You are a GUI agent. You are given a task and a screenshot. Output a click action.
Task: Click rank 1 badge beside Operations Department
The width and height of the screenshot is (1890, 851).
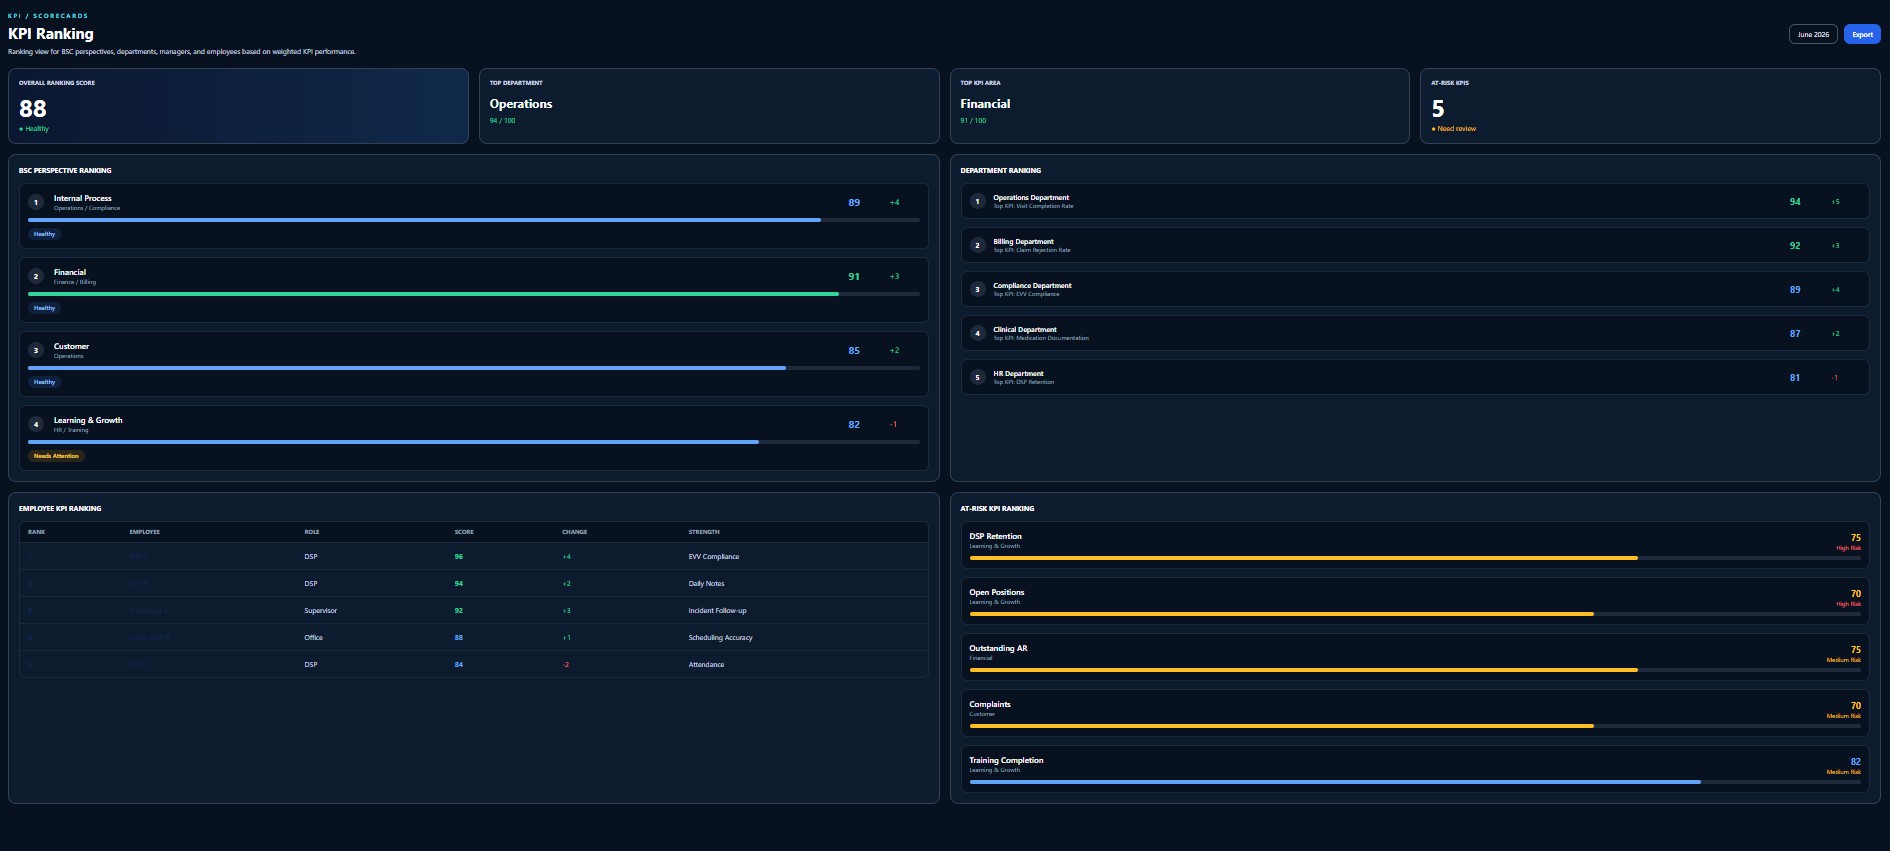point(978,201)
